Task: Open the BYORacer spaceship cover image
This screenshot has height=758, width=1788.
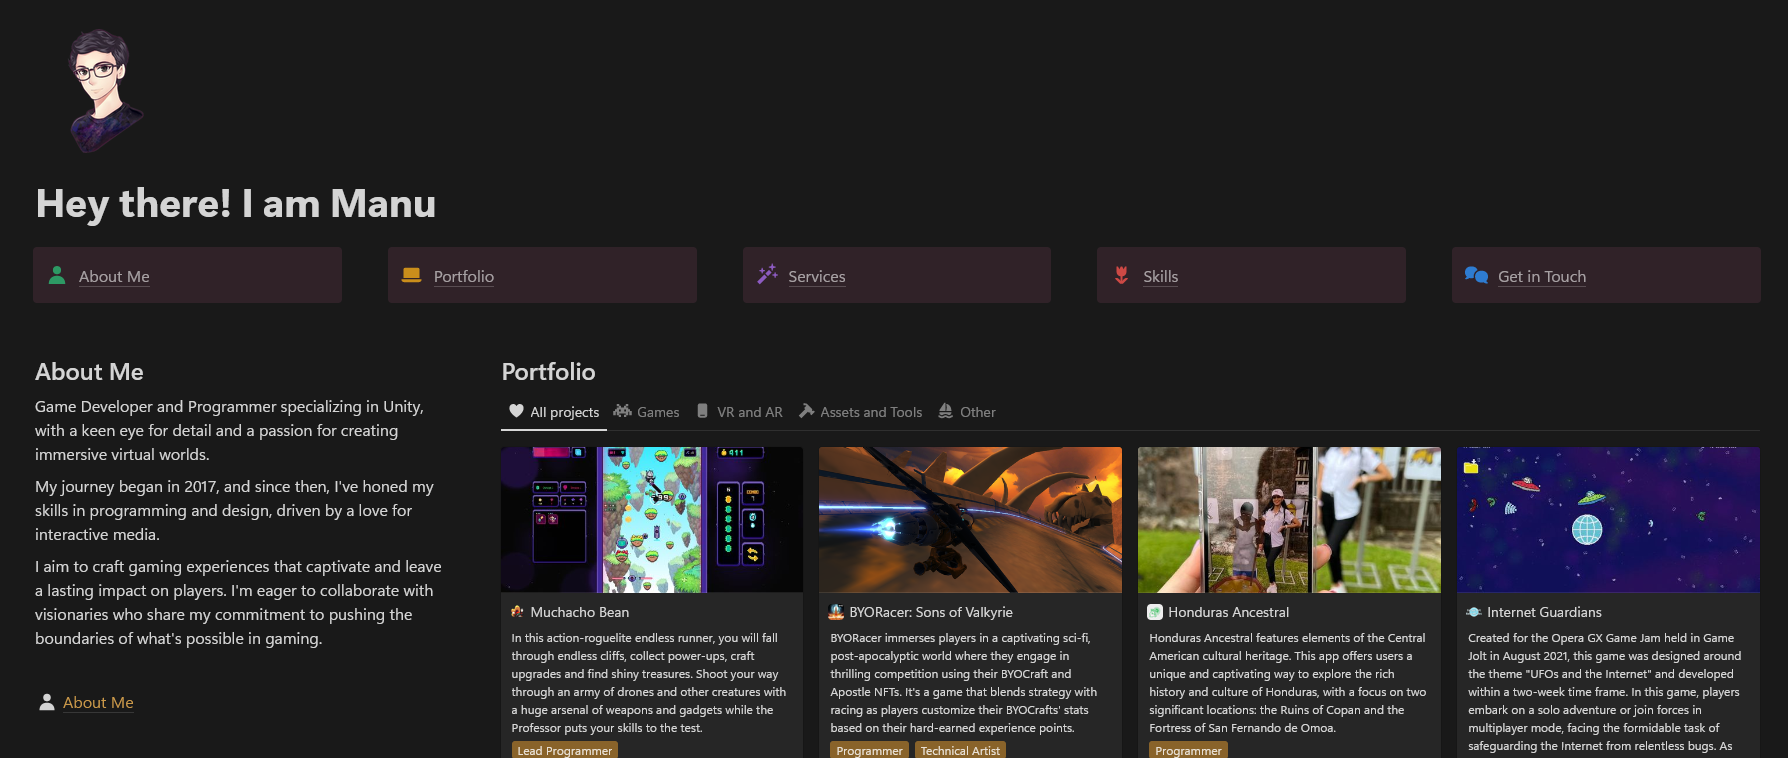Action: coord(970,519)
